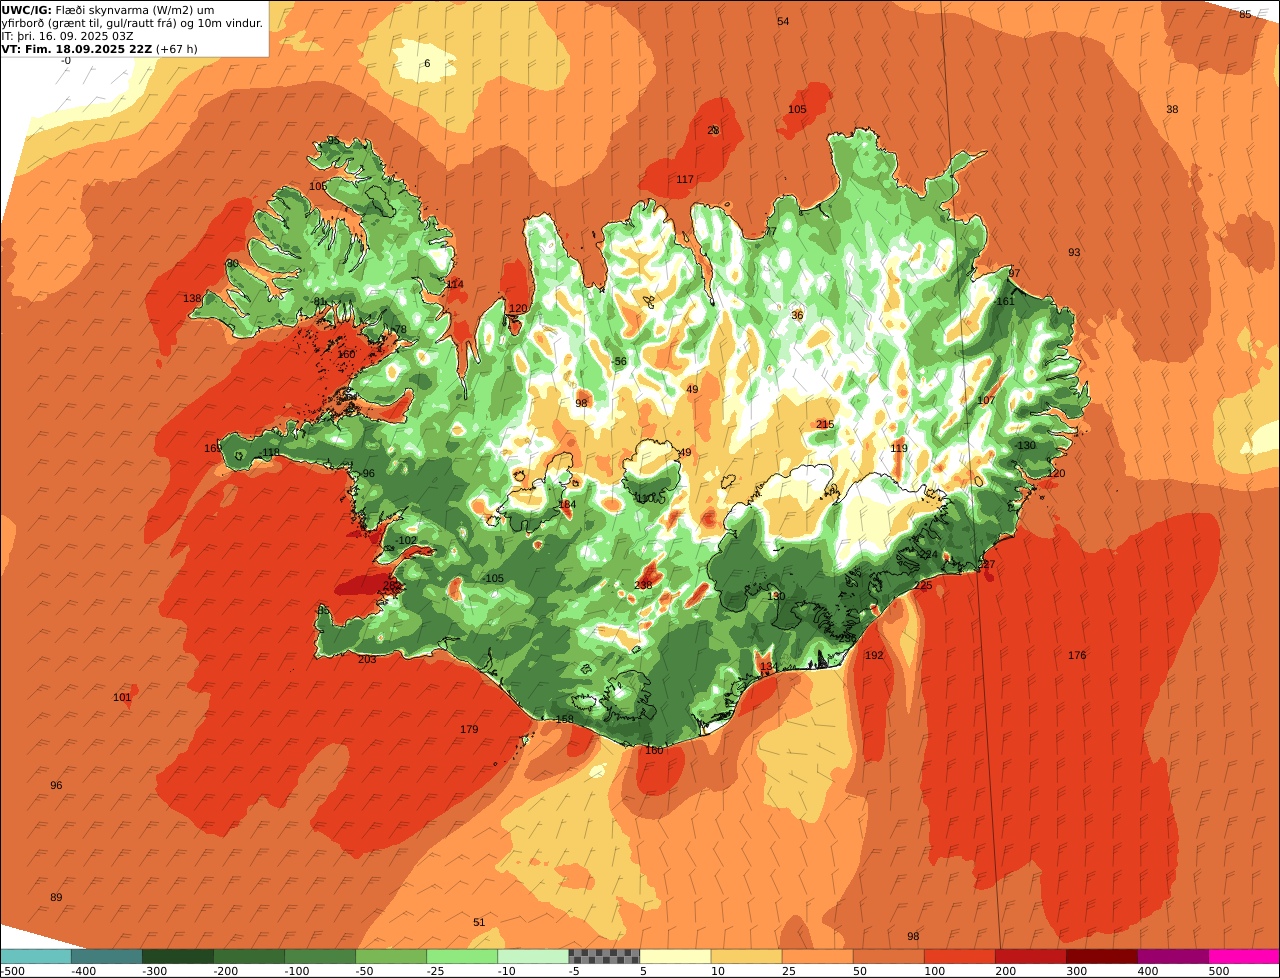Click the checkered swatch between -5 and 5
This screenshot has width=1280, height=978.
[603, 956]
